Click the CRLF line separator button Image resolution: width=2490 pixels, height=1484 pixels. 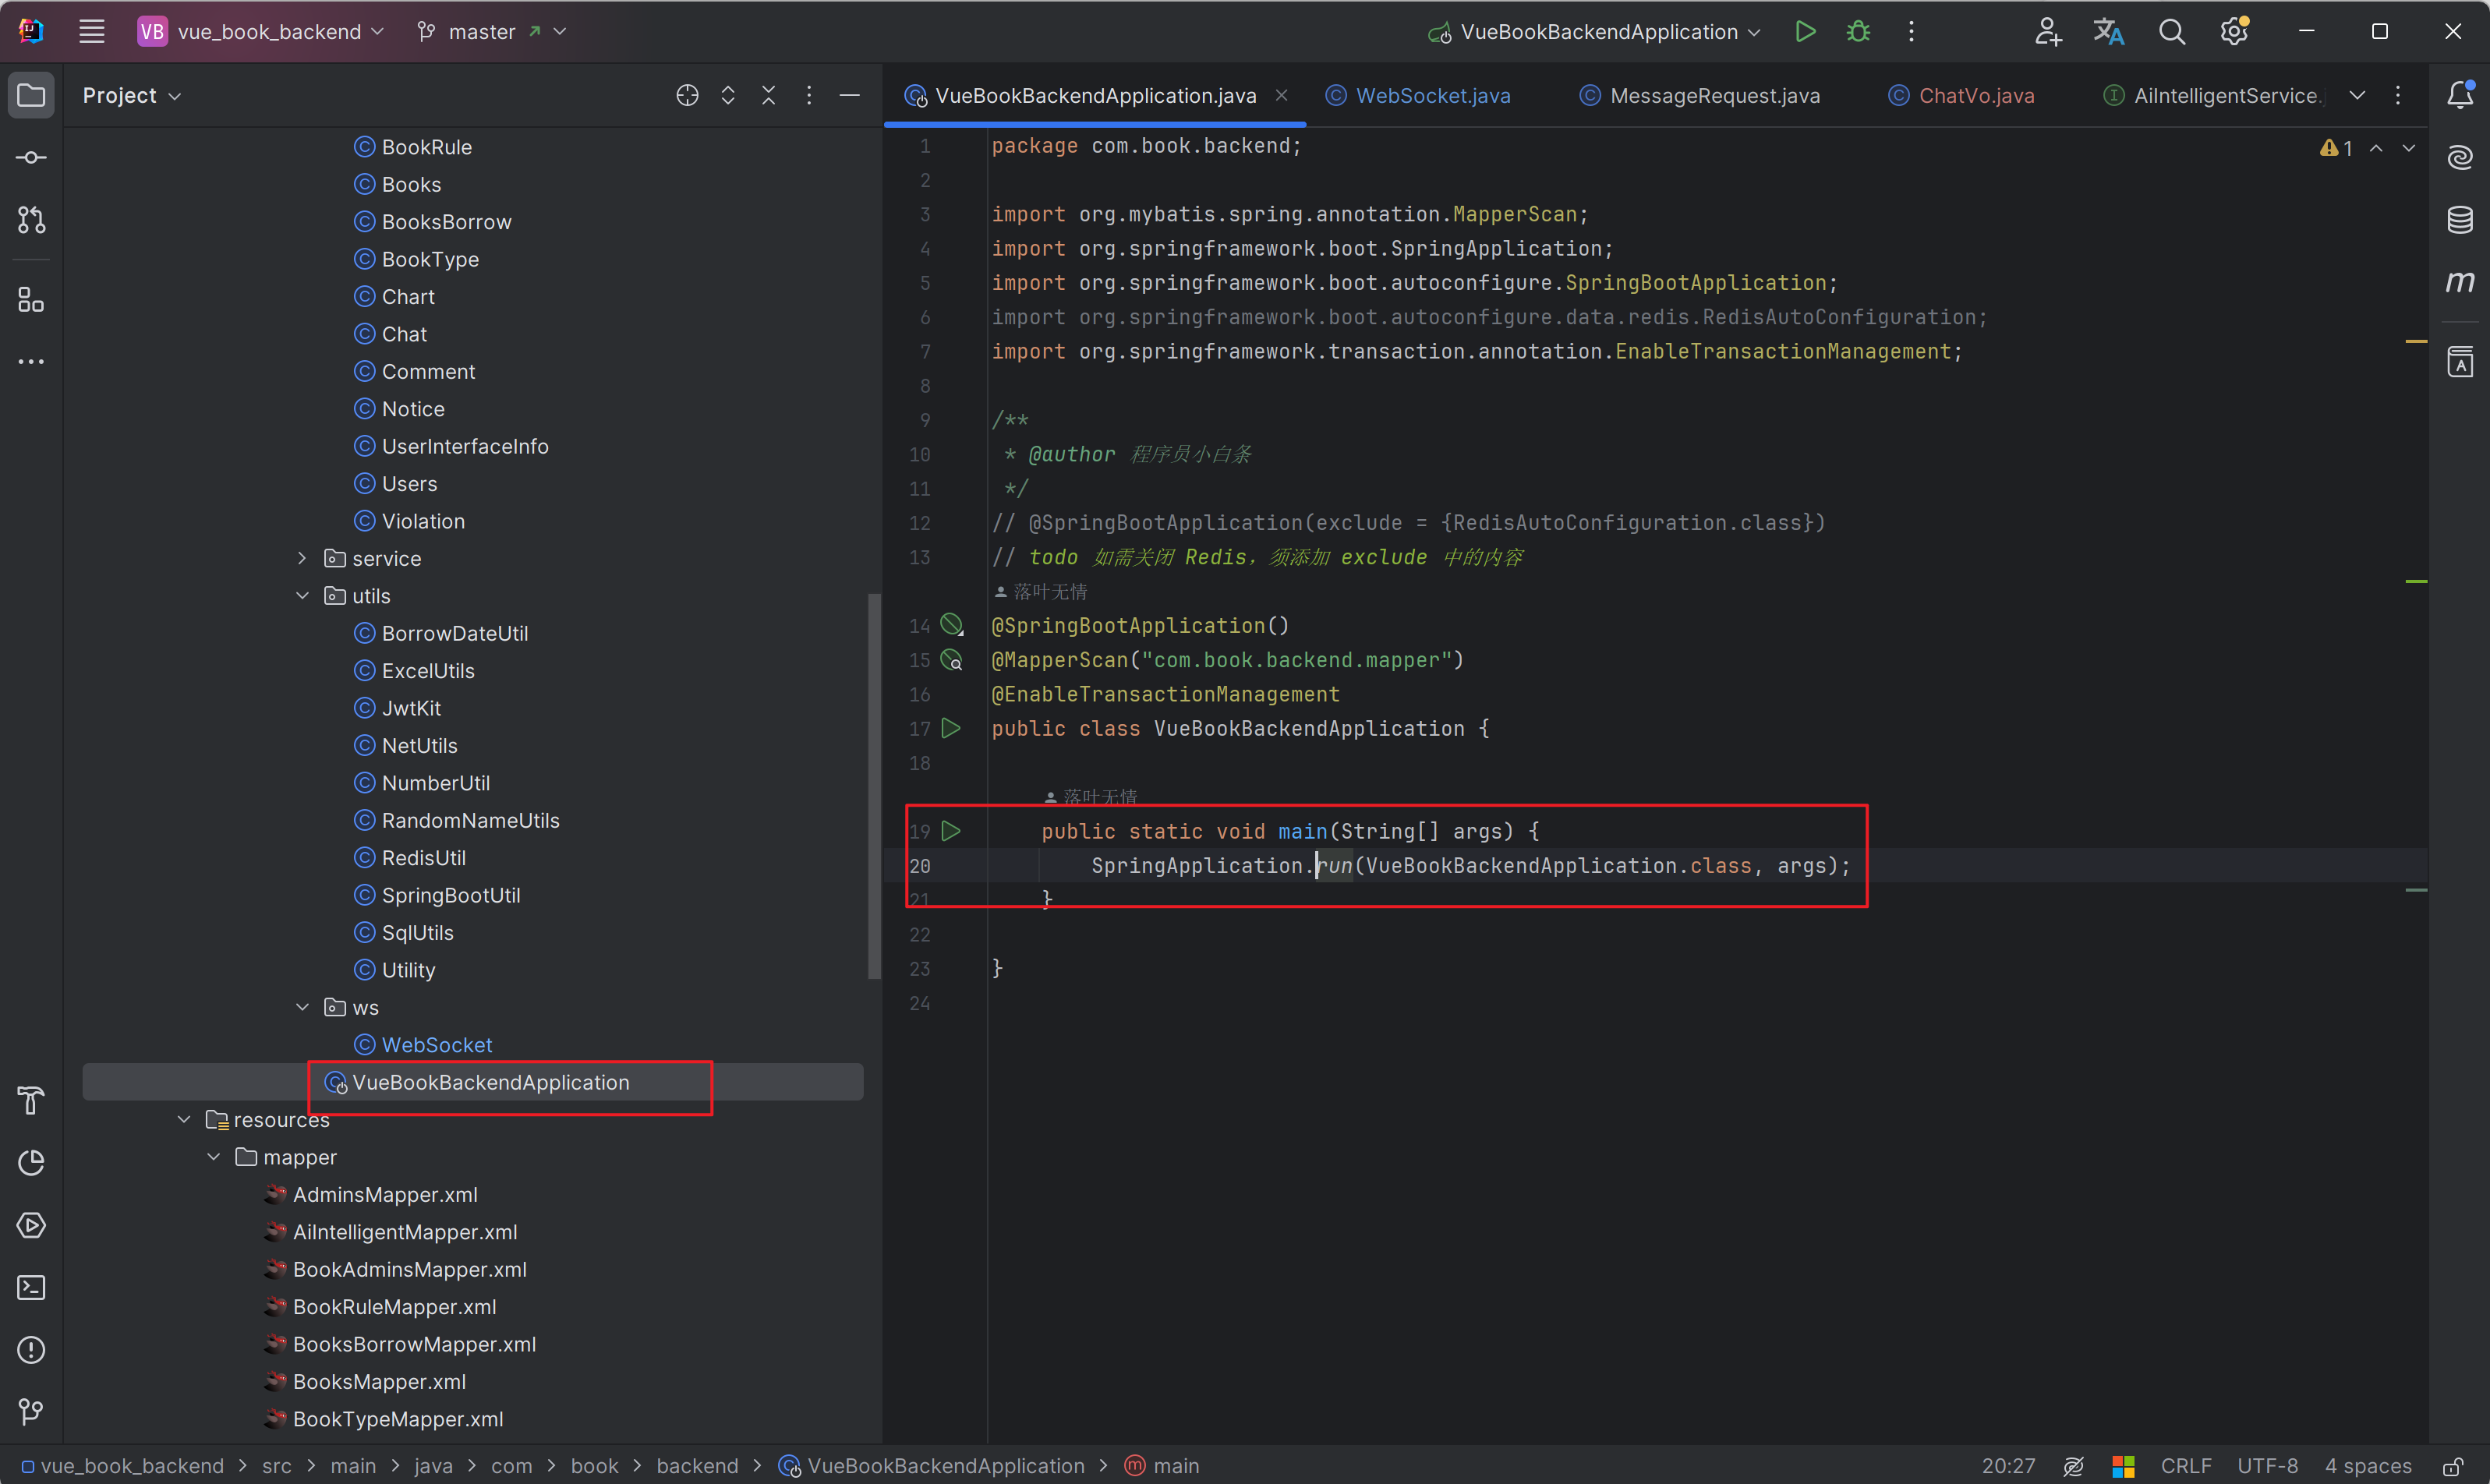click(2185, 1466)
